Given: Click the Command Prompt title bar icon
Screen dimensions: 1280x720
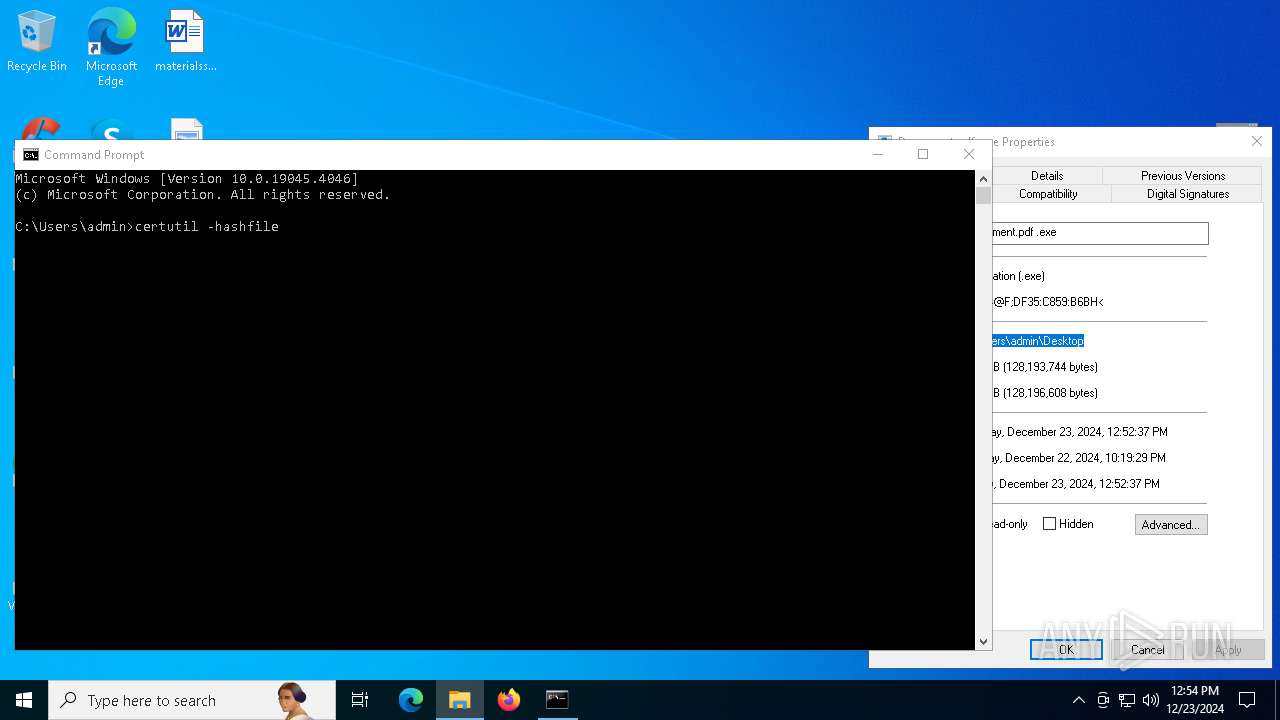Looking at the screenshot, I should coord(31,154).
